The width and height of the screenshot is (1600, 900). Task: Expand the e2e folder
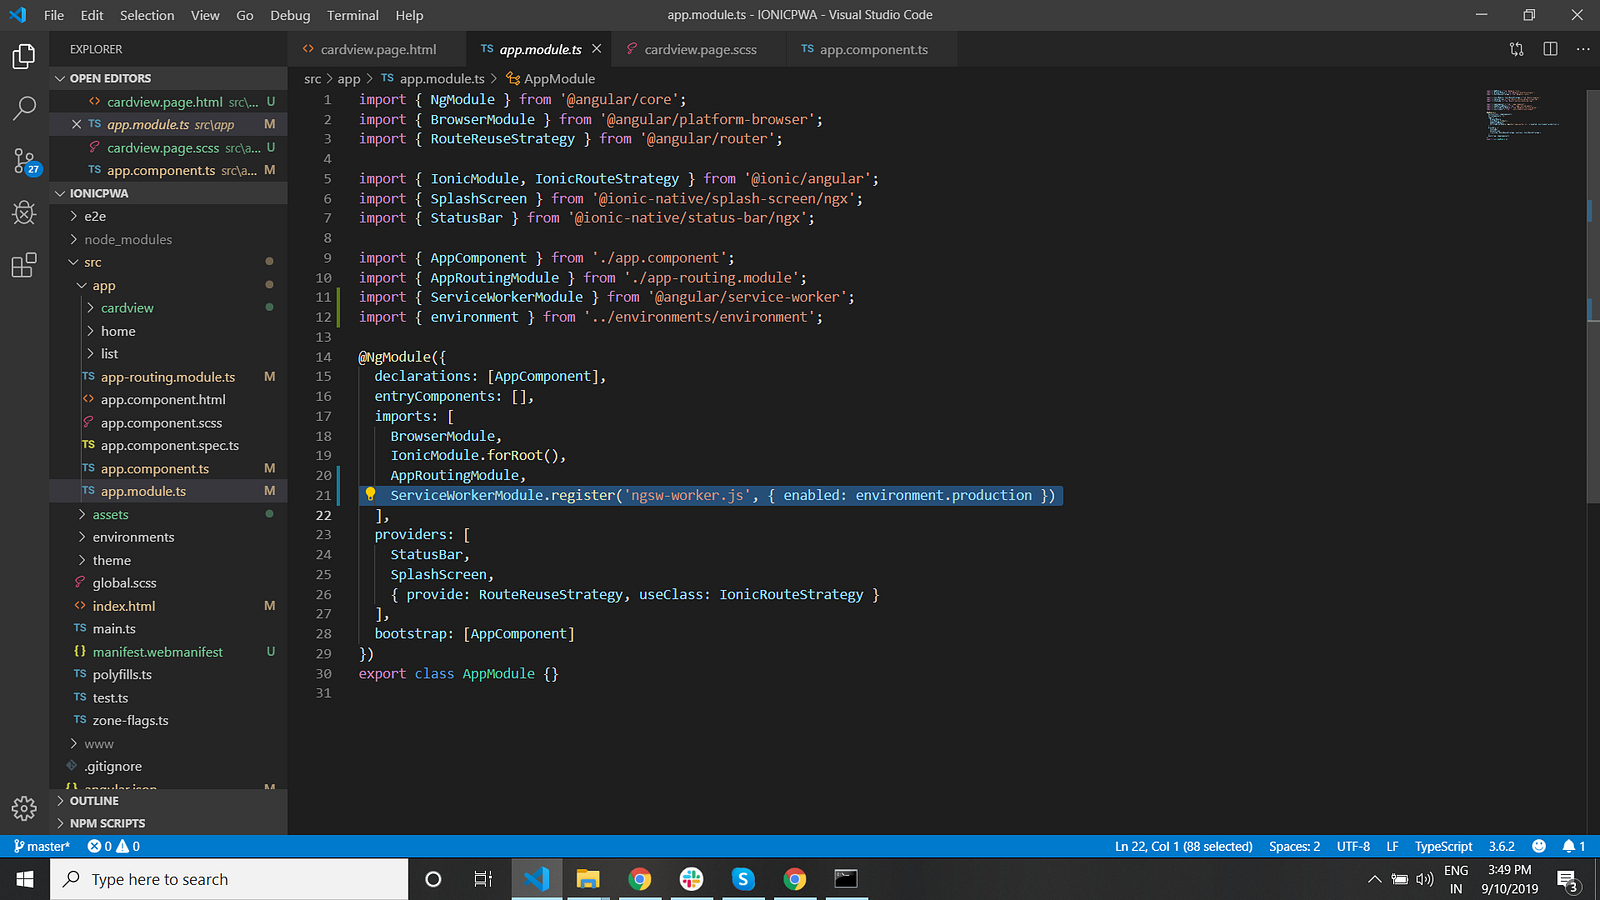pos(95,216)
